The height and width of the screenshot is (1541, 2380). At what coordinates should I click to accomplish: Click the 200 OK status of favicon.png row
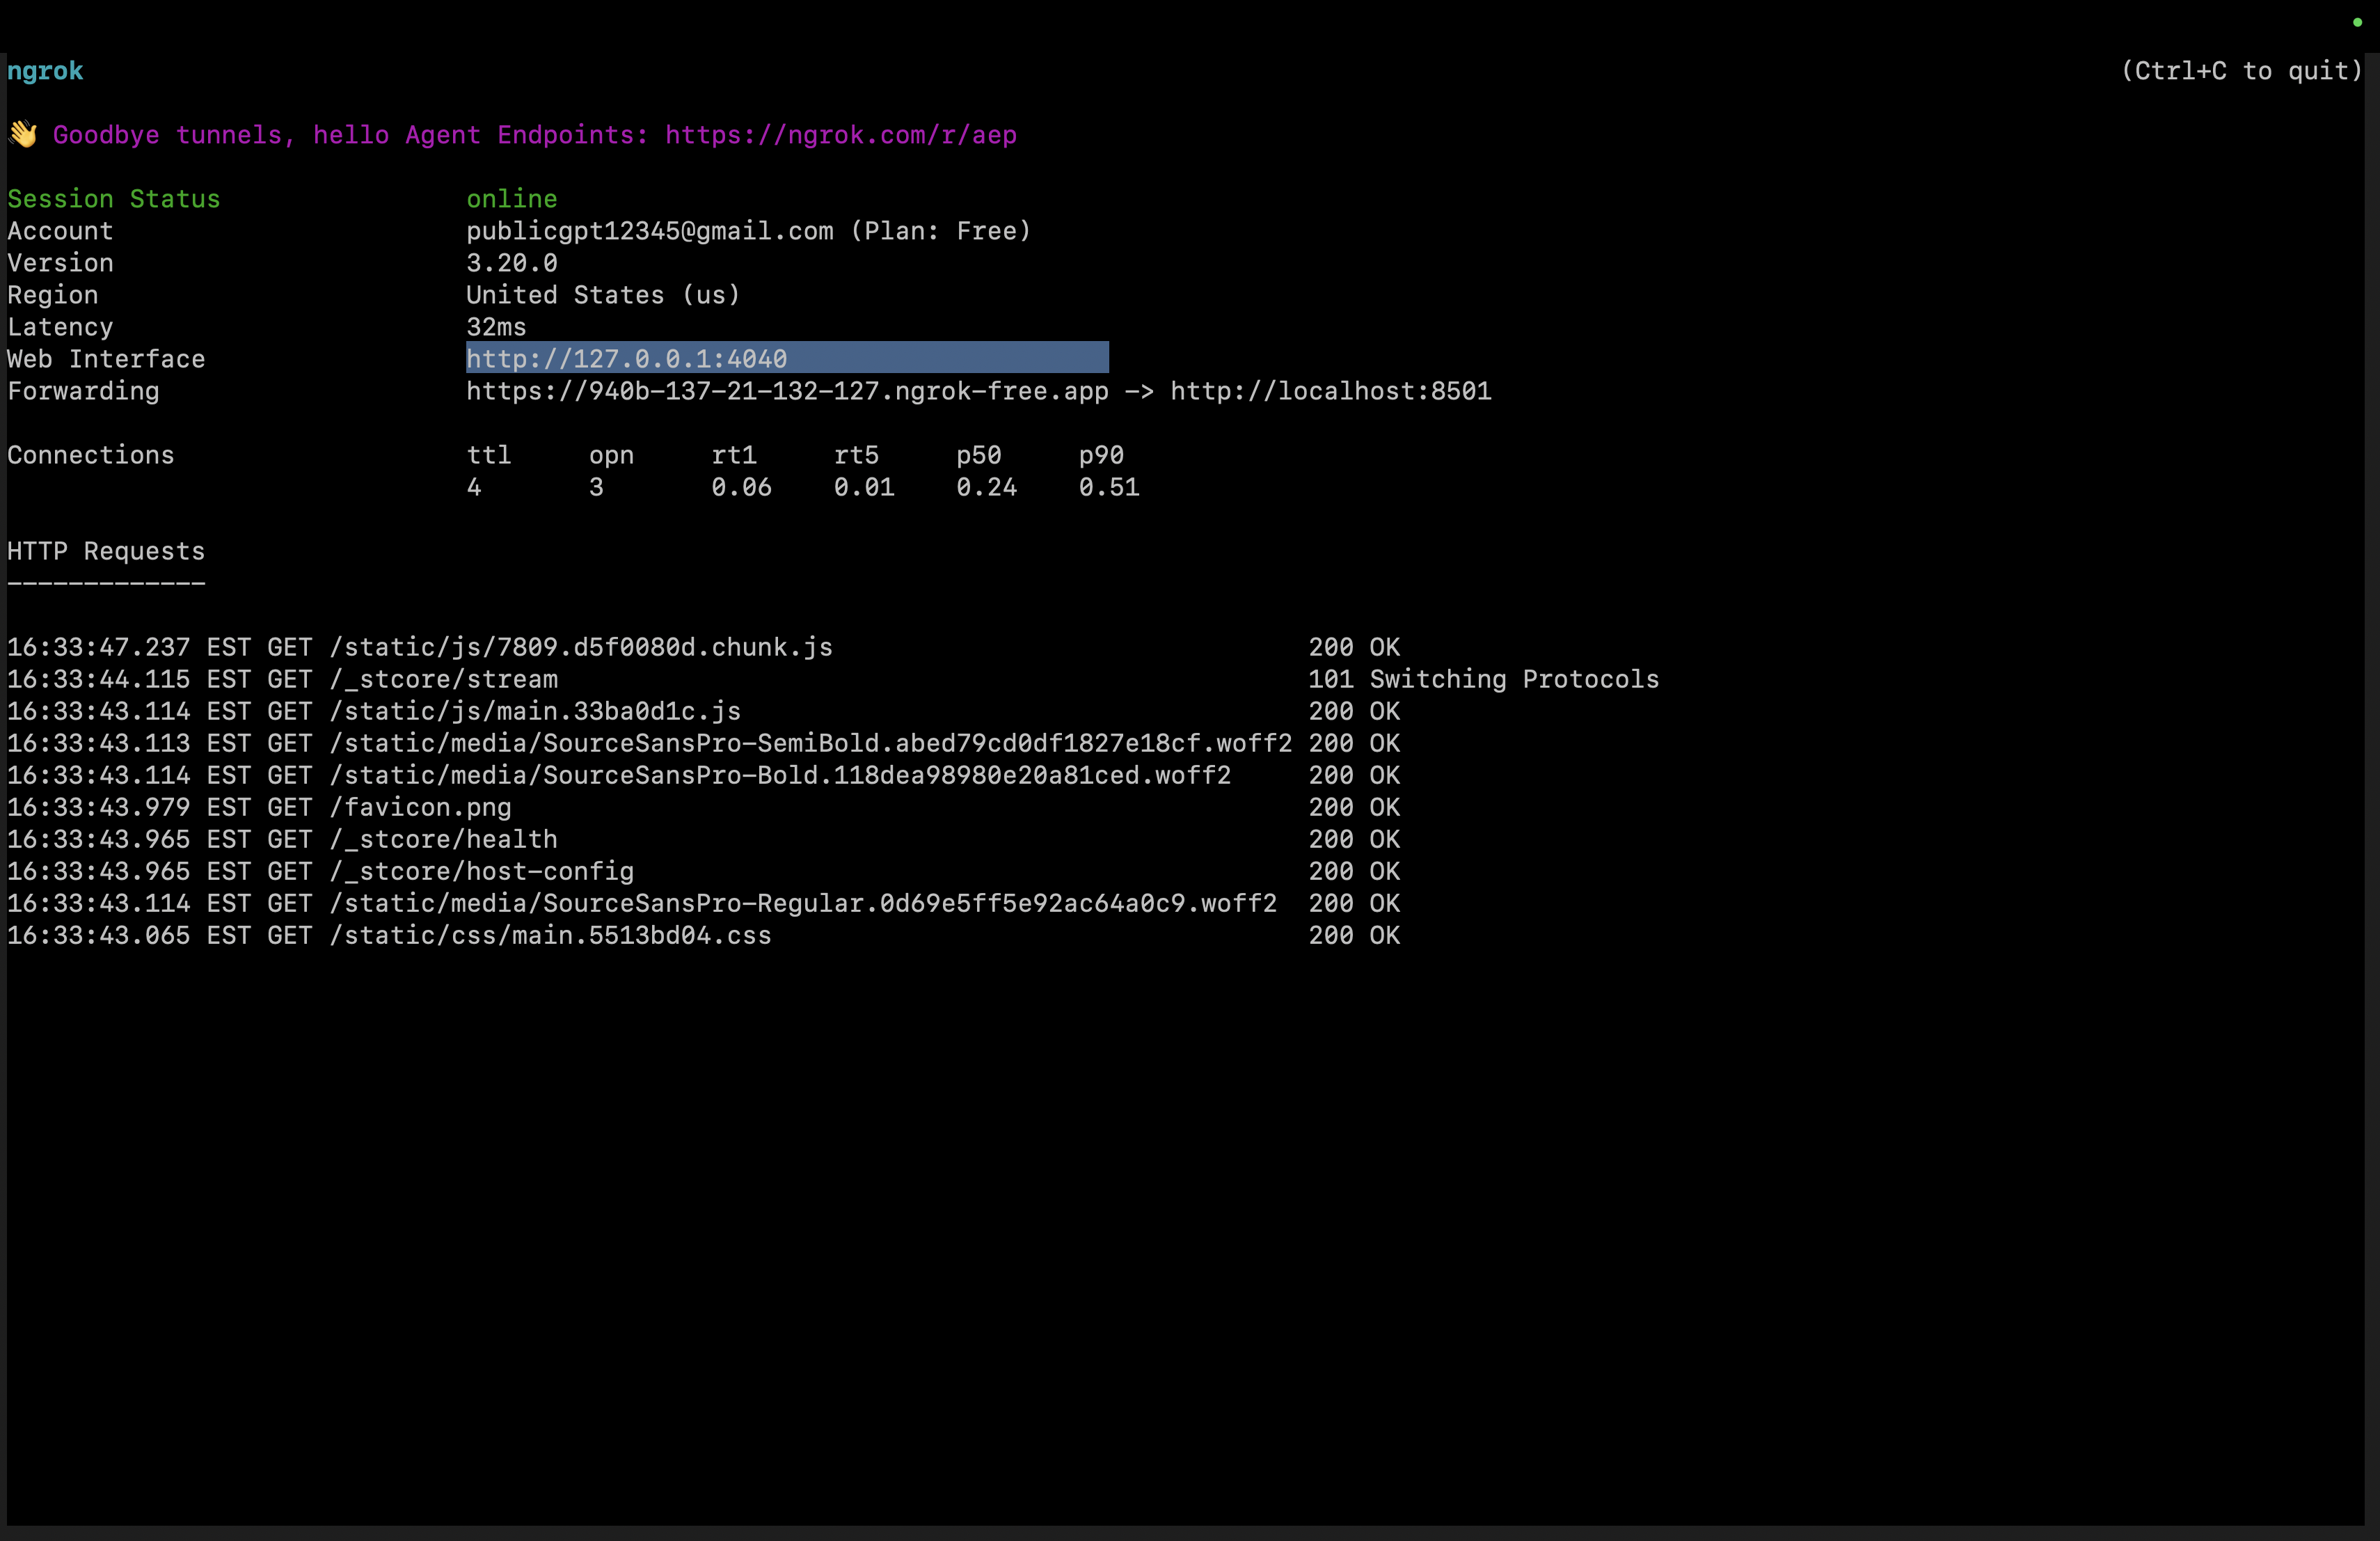(1354, 807)
